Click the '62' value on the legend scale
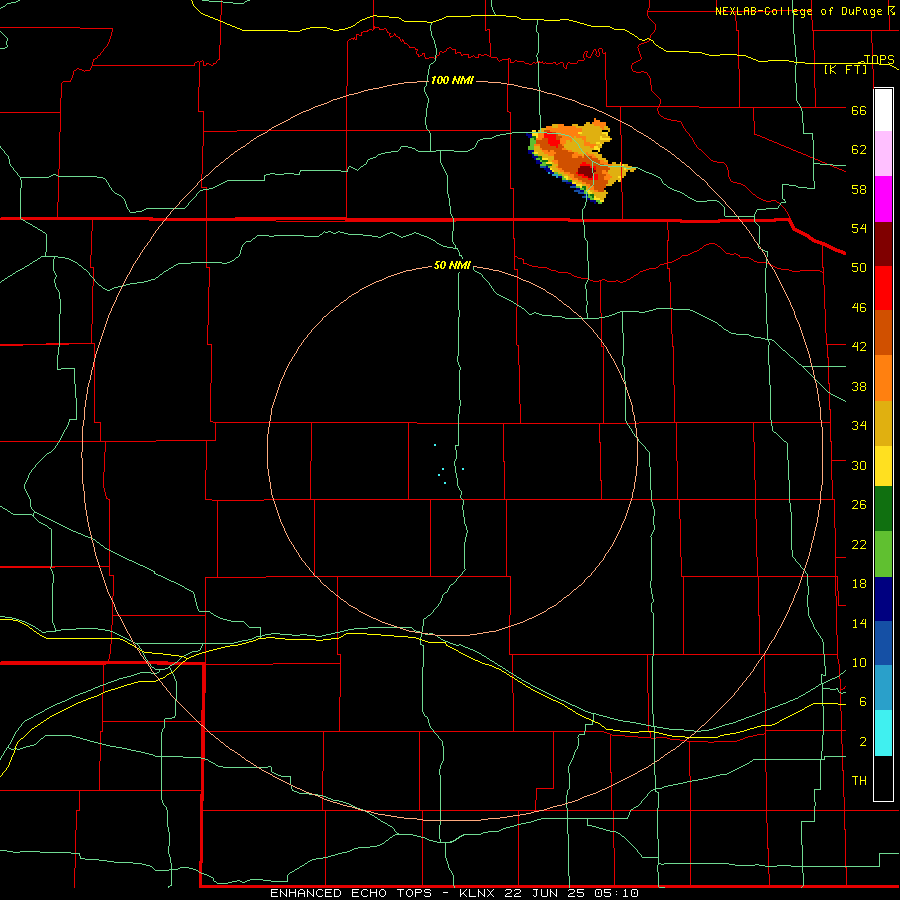The width and height of the screenshot is (900, 900). tap(859, 150)
